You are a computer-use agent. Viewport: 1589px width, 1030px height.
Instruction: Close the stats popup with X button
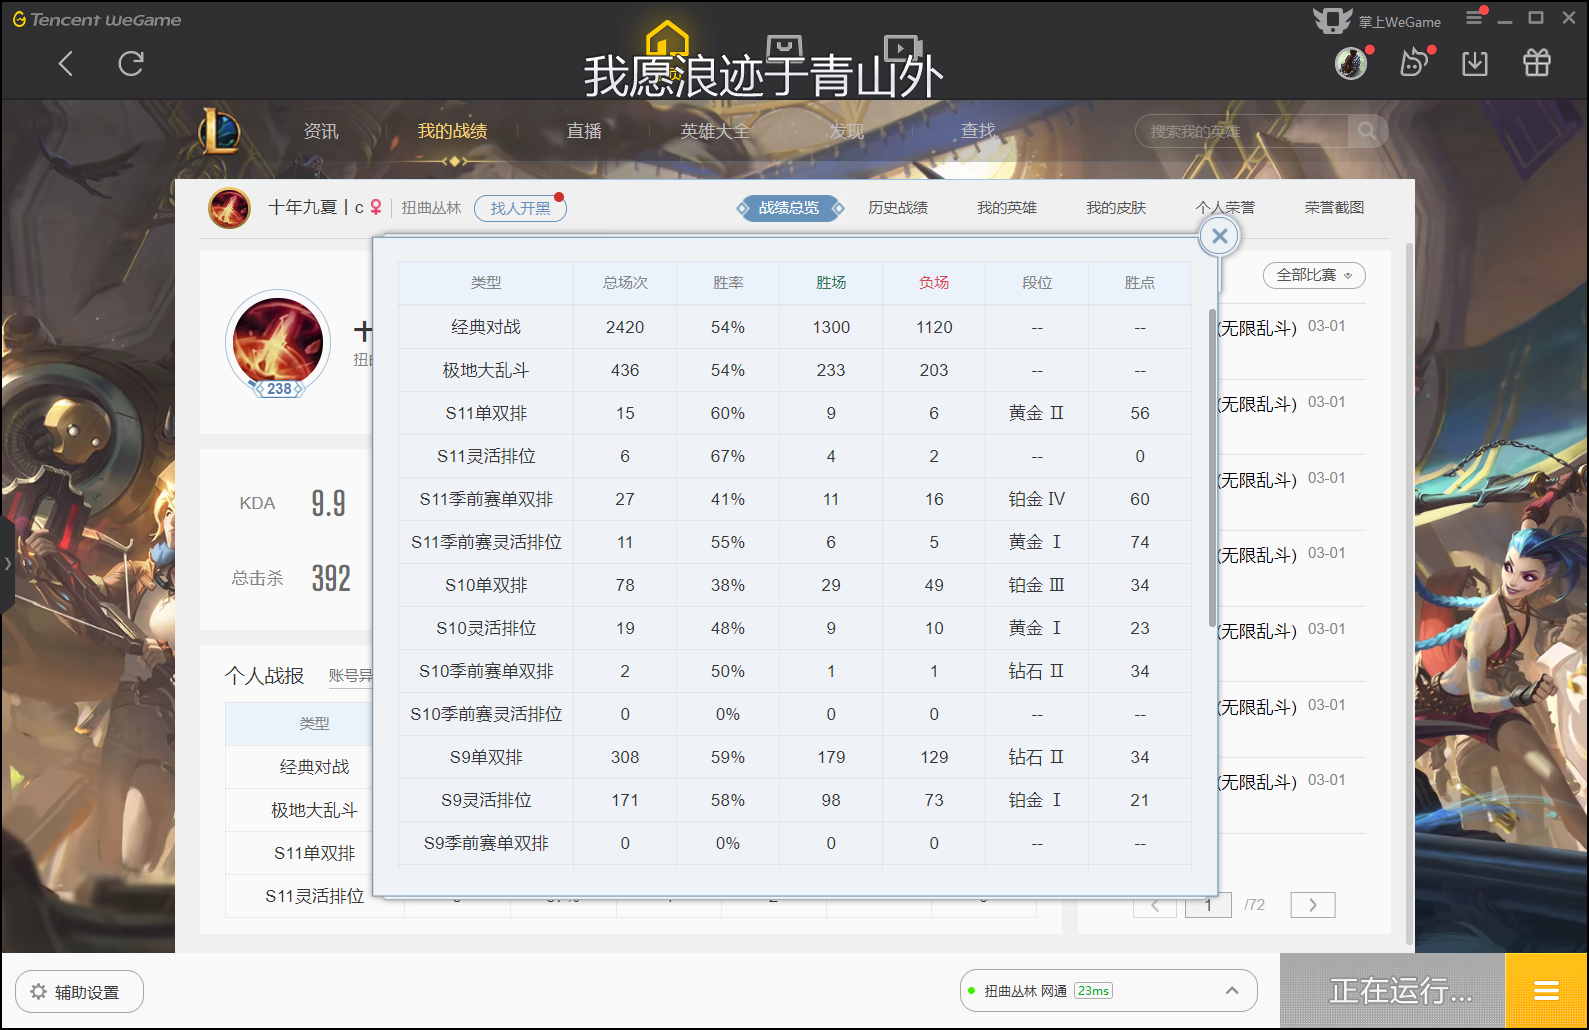point(1219,236)
